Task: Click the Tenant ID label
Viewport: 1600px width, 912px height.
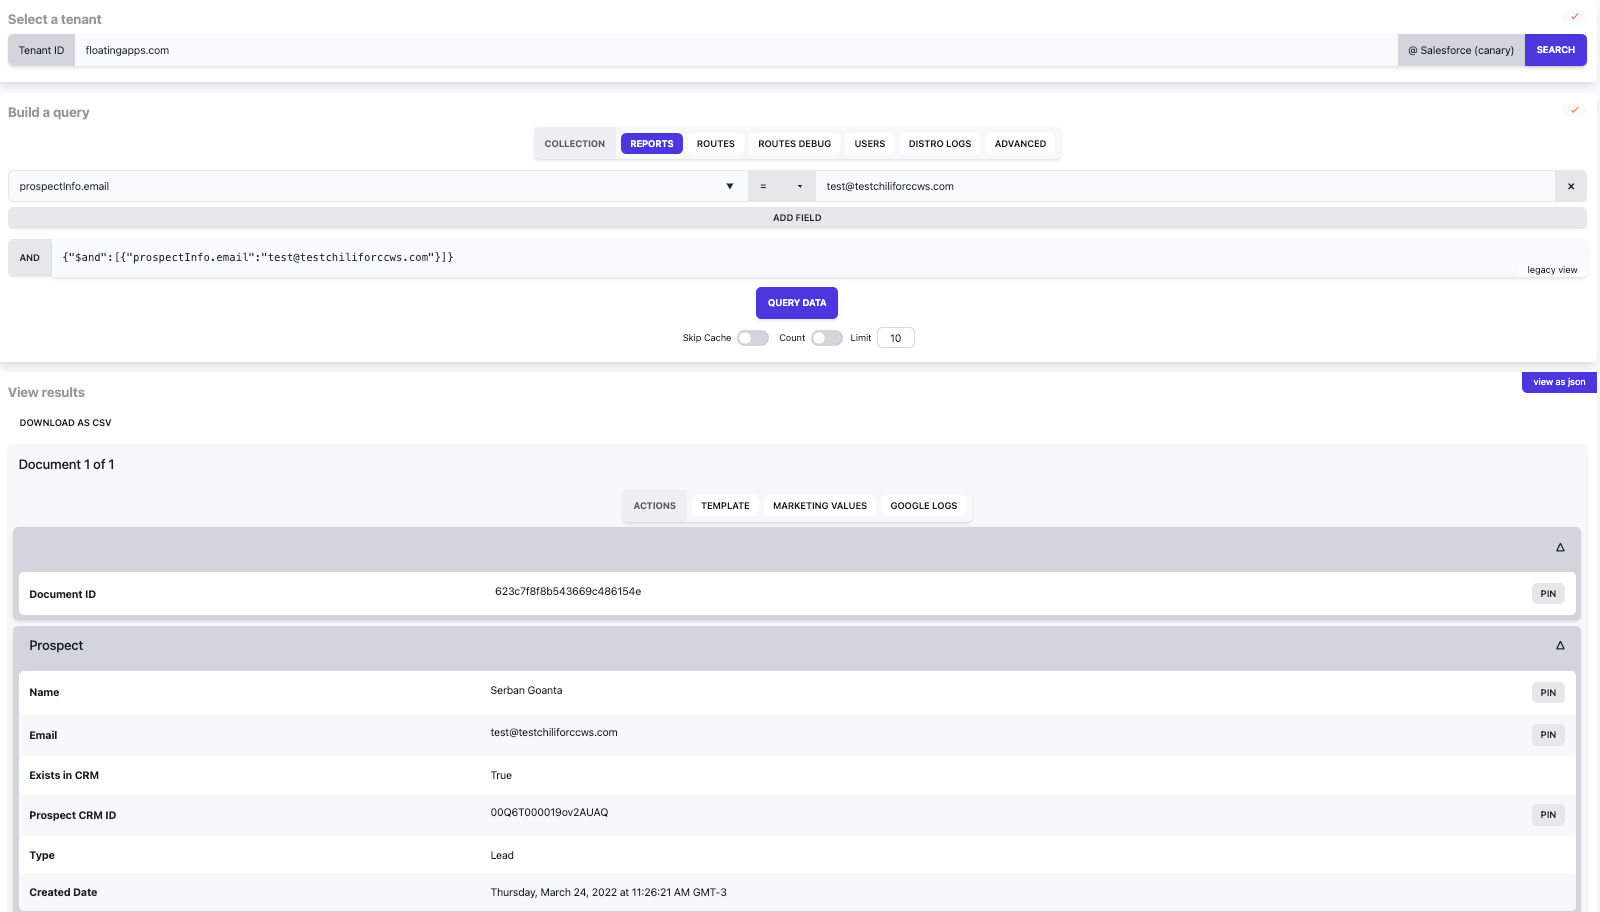Action: click(41, 50)
